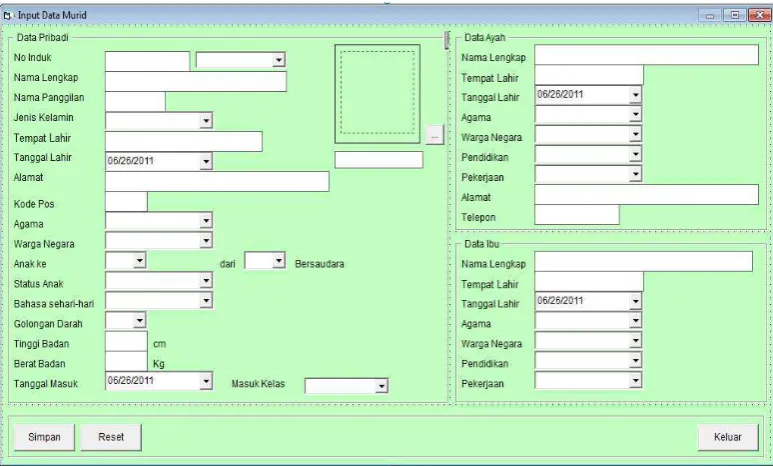This screenshot has height=466, width=773.
Task: Click the form icon in title bar
Action: tap(7, 16)
